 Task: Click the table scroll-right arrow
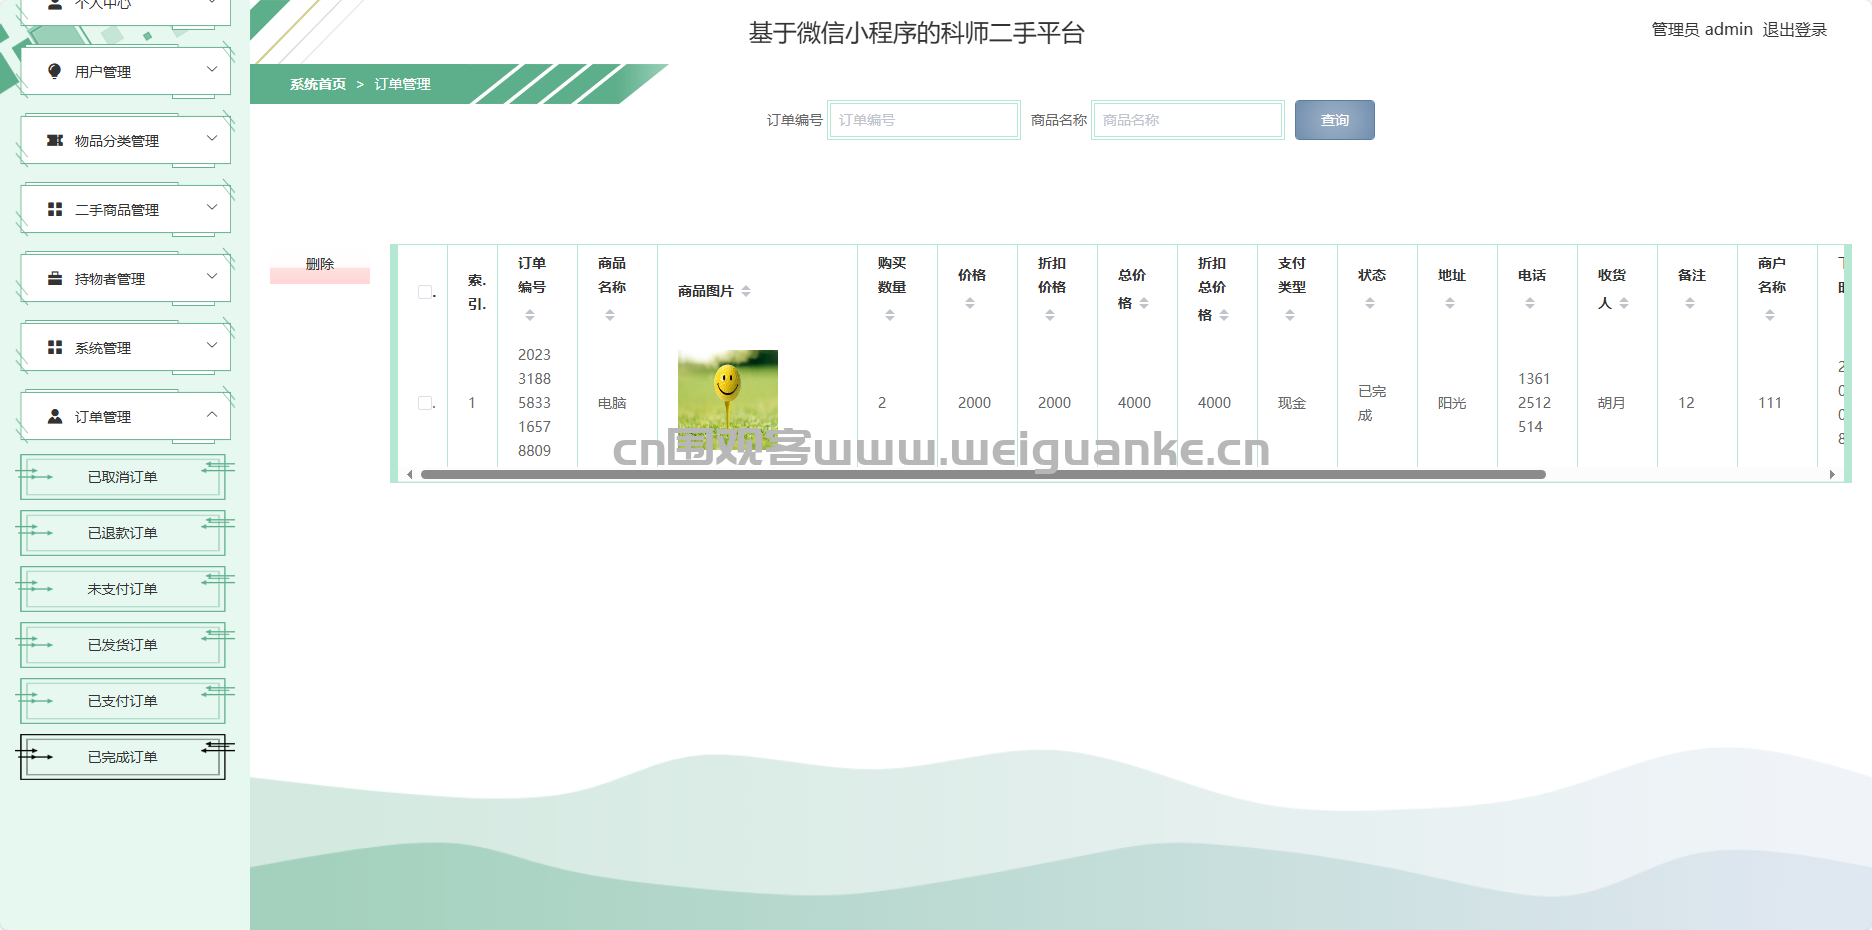[x=1832, y=474]
